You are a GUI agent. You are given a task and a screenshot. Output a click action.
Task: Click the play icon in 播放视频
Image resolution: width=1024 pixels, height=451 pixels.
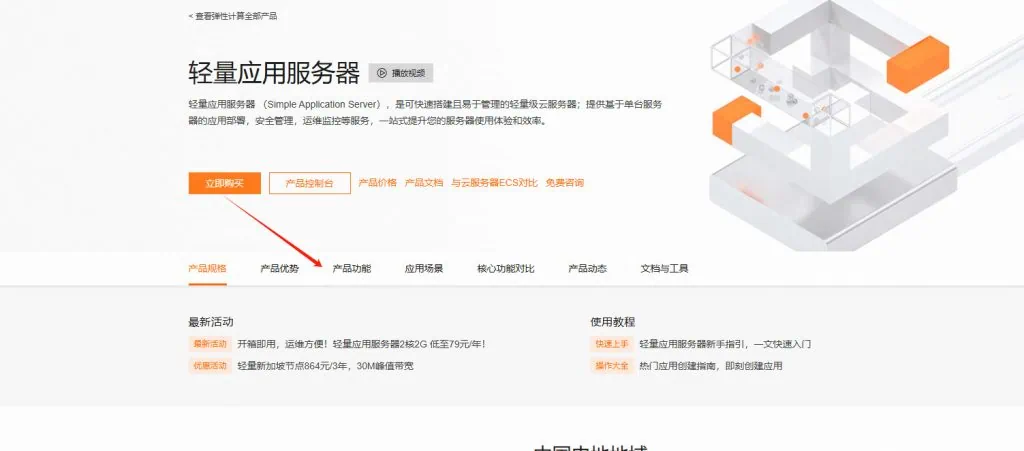[382, 73]
